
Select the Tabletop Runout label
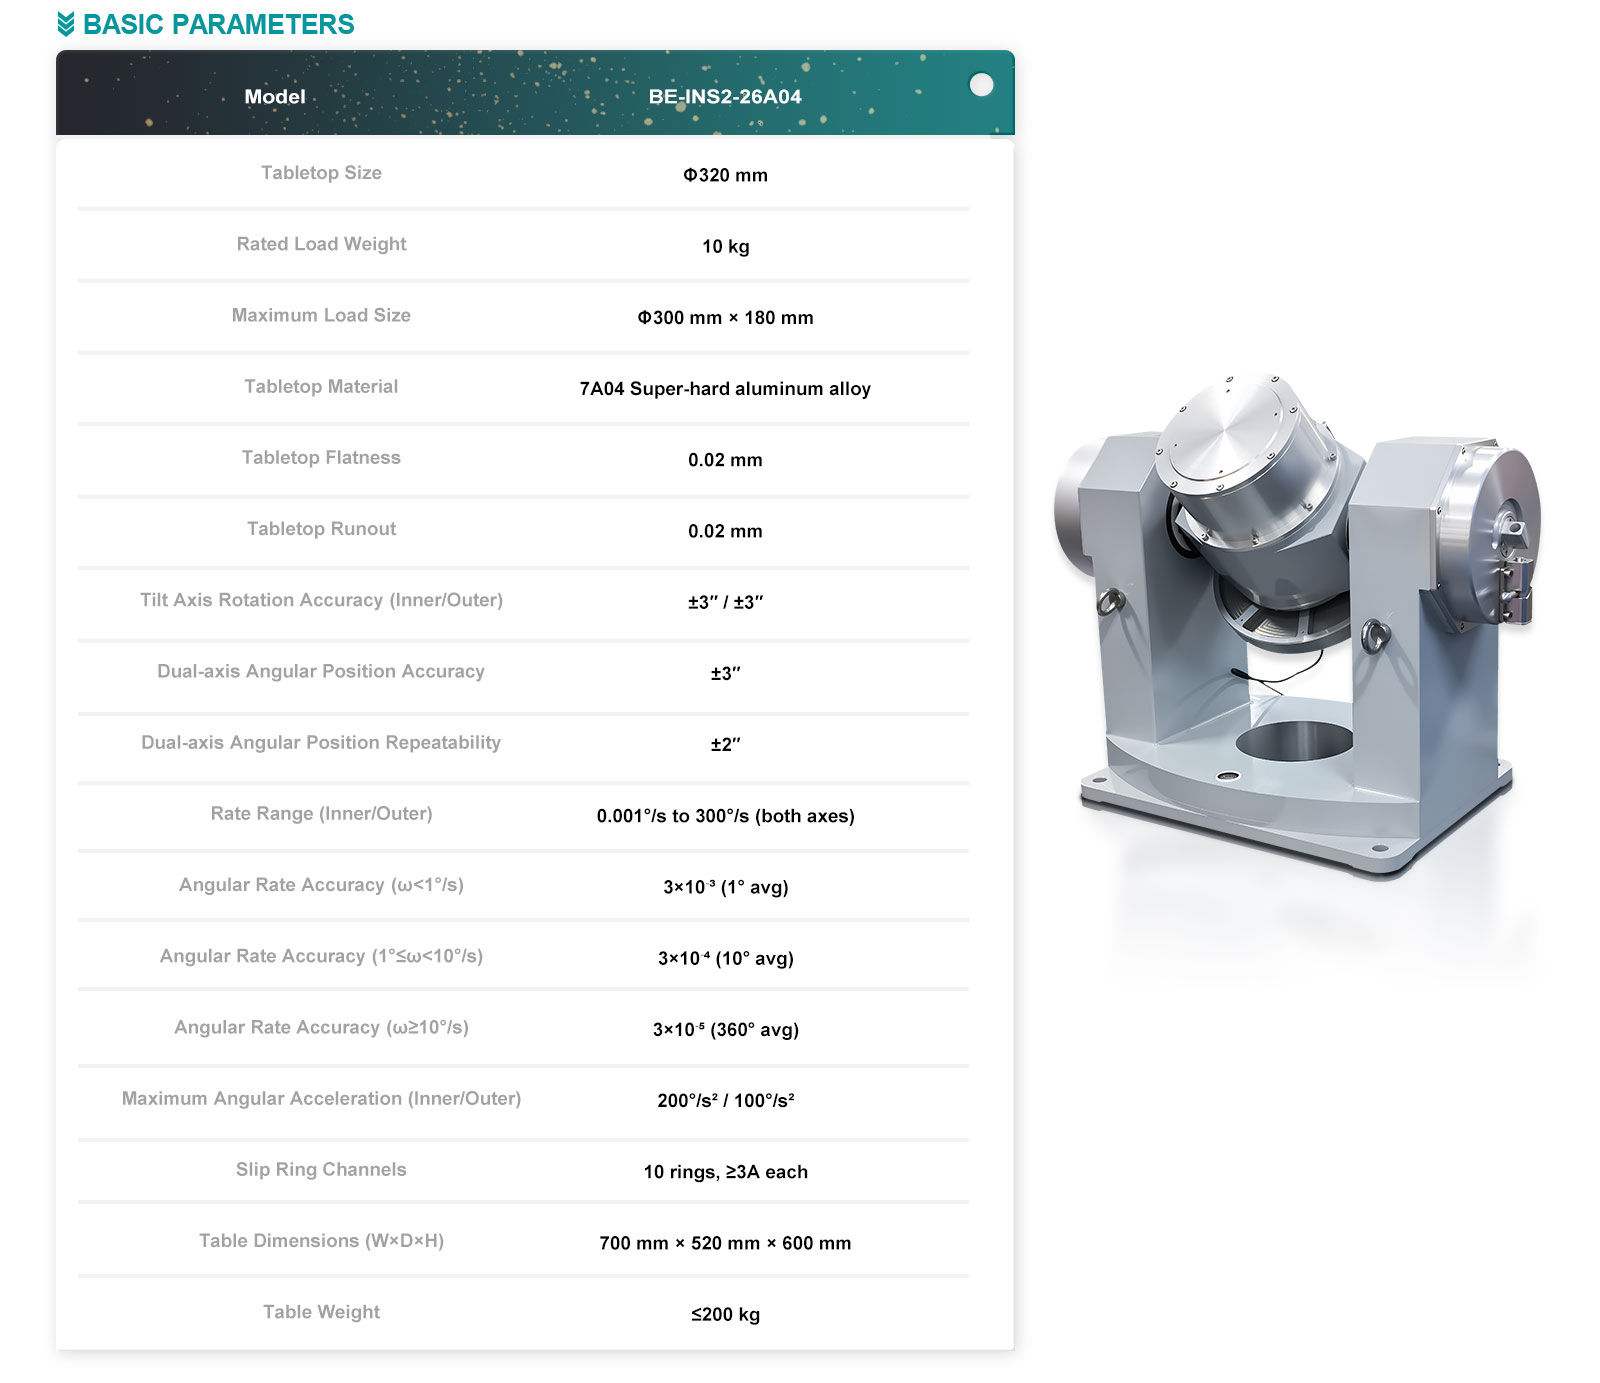coord(321,529)
